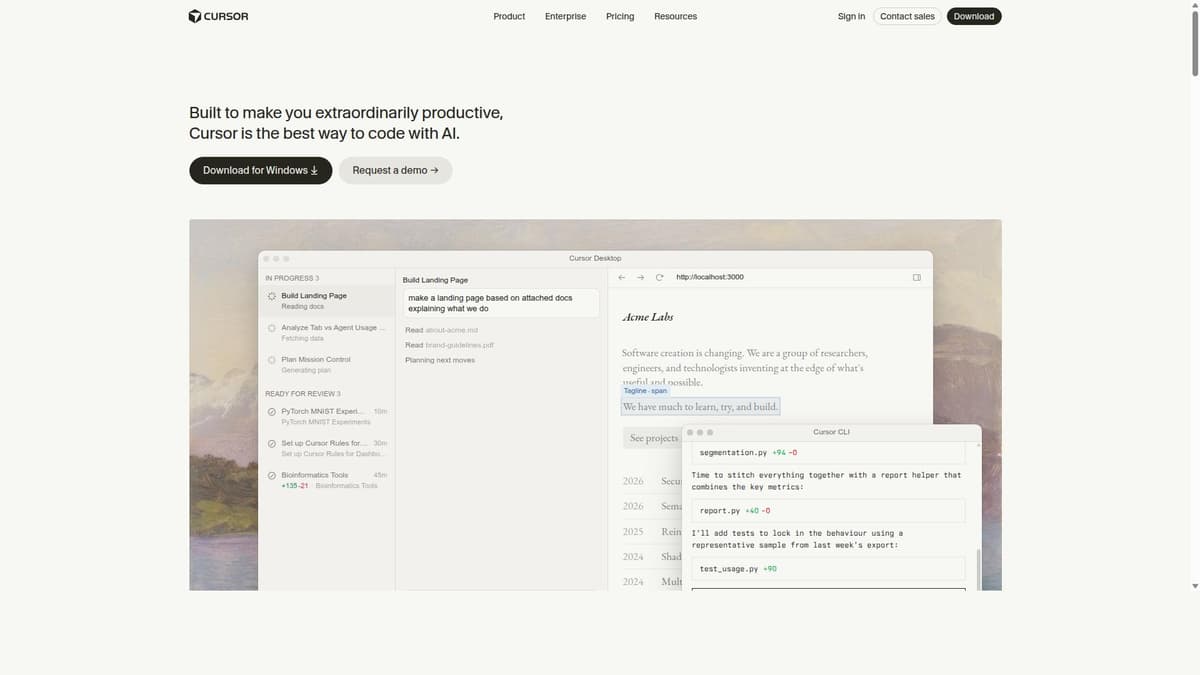Click Download for Windows button

(261, 170)
